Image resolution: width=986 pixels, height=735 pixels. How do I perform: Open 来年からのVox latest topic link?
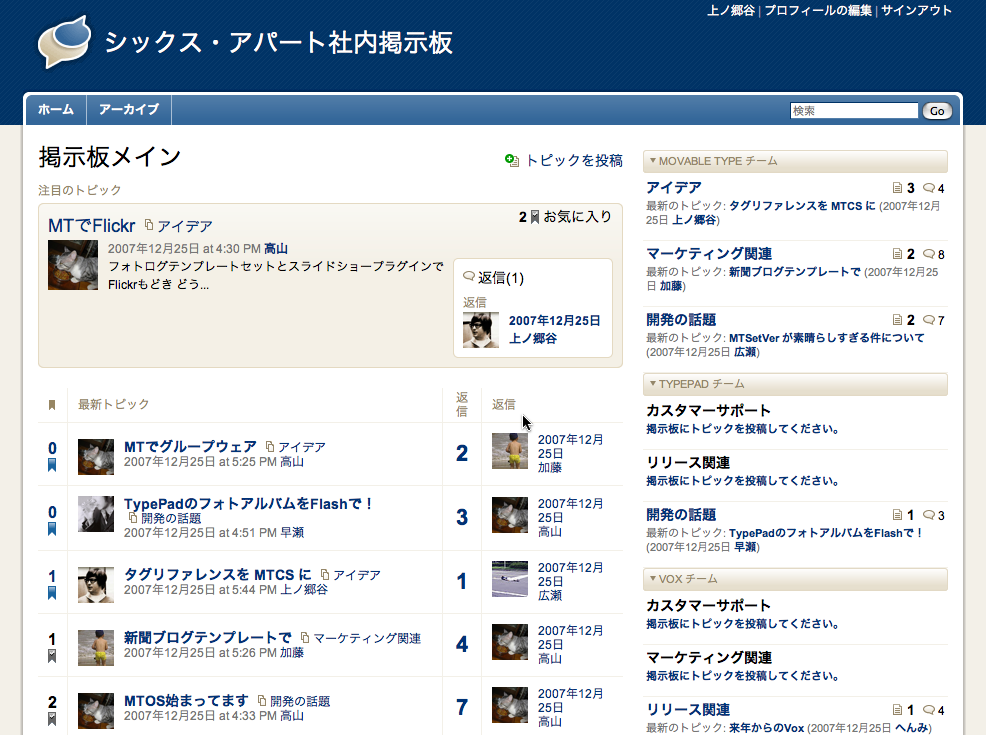click(x=767, y=727)
